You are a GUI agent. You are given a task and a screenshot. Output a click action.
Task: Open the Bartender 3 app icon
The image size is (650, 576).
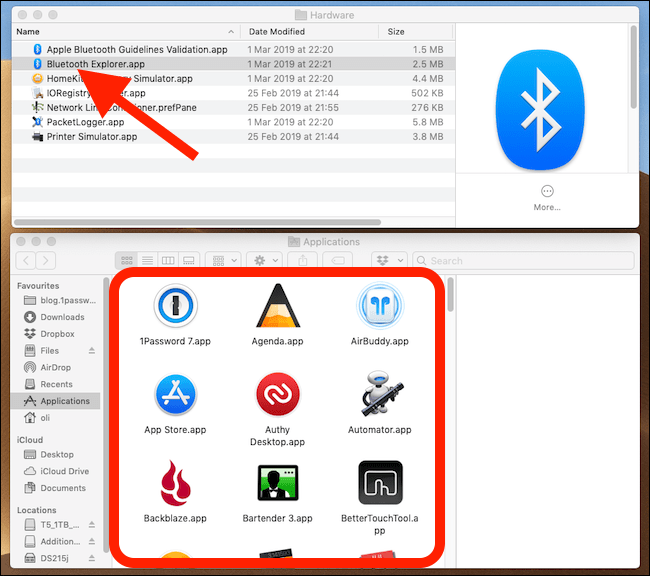(x=279, y=482)
